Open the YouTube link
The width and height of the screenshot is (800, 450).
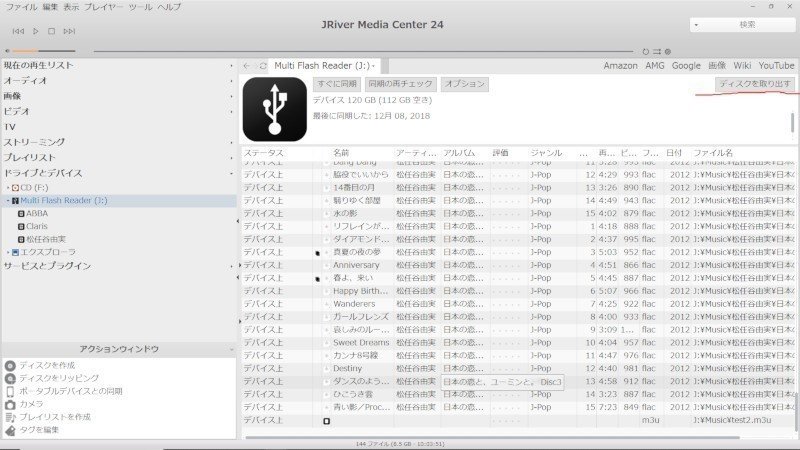click(776, 66)
